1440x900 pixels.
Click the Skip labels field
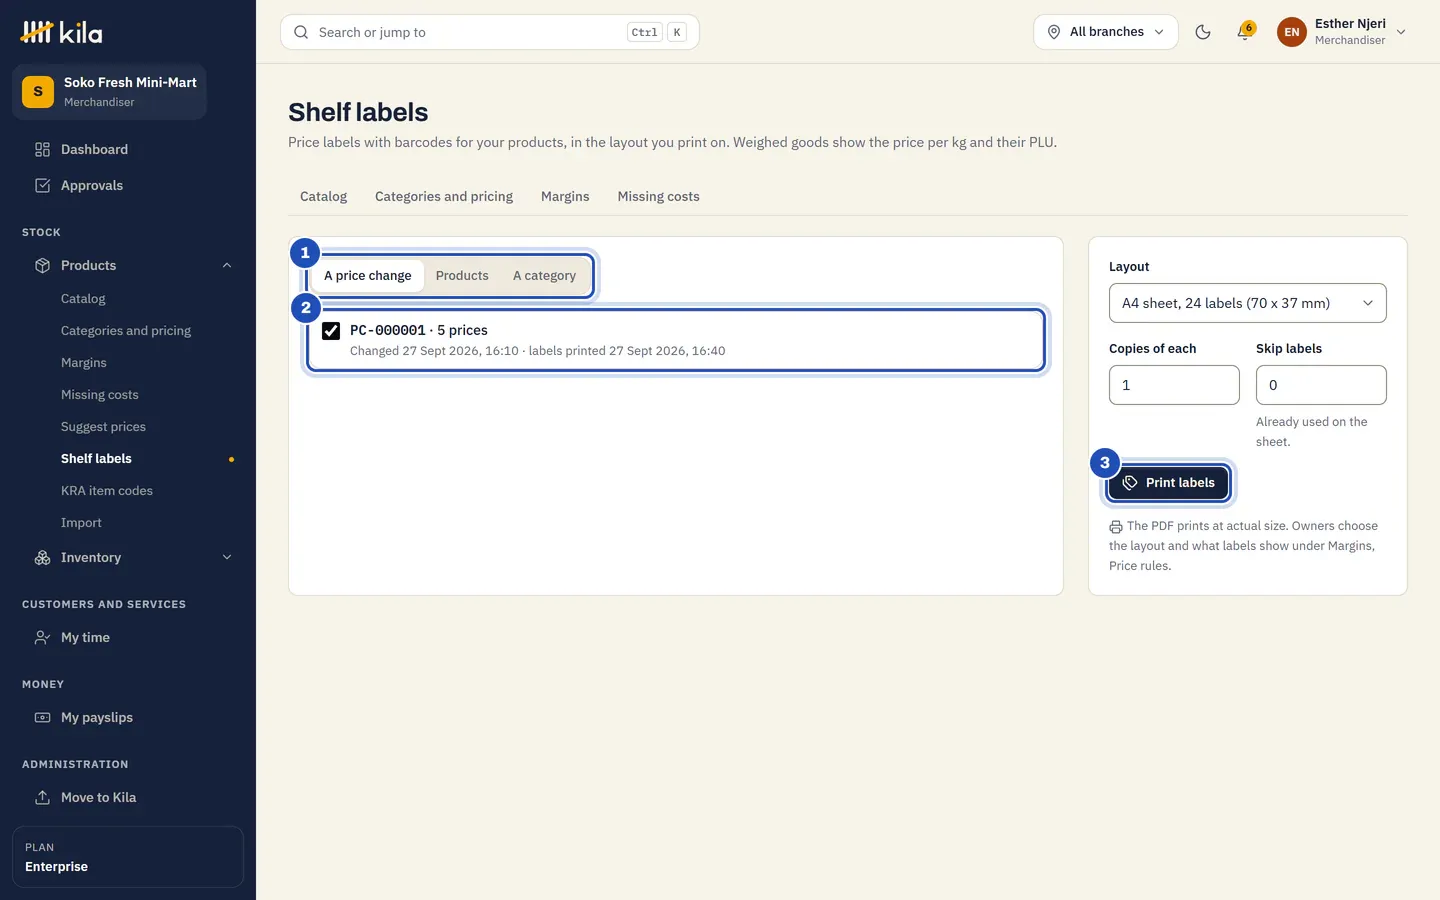click(1321, 385)
